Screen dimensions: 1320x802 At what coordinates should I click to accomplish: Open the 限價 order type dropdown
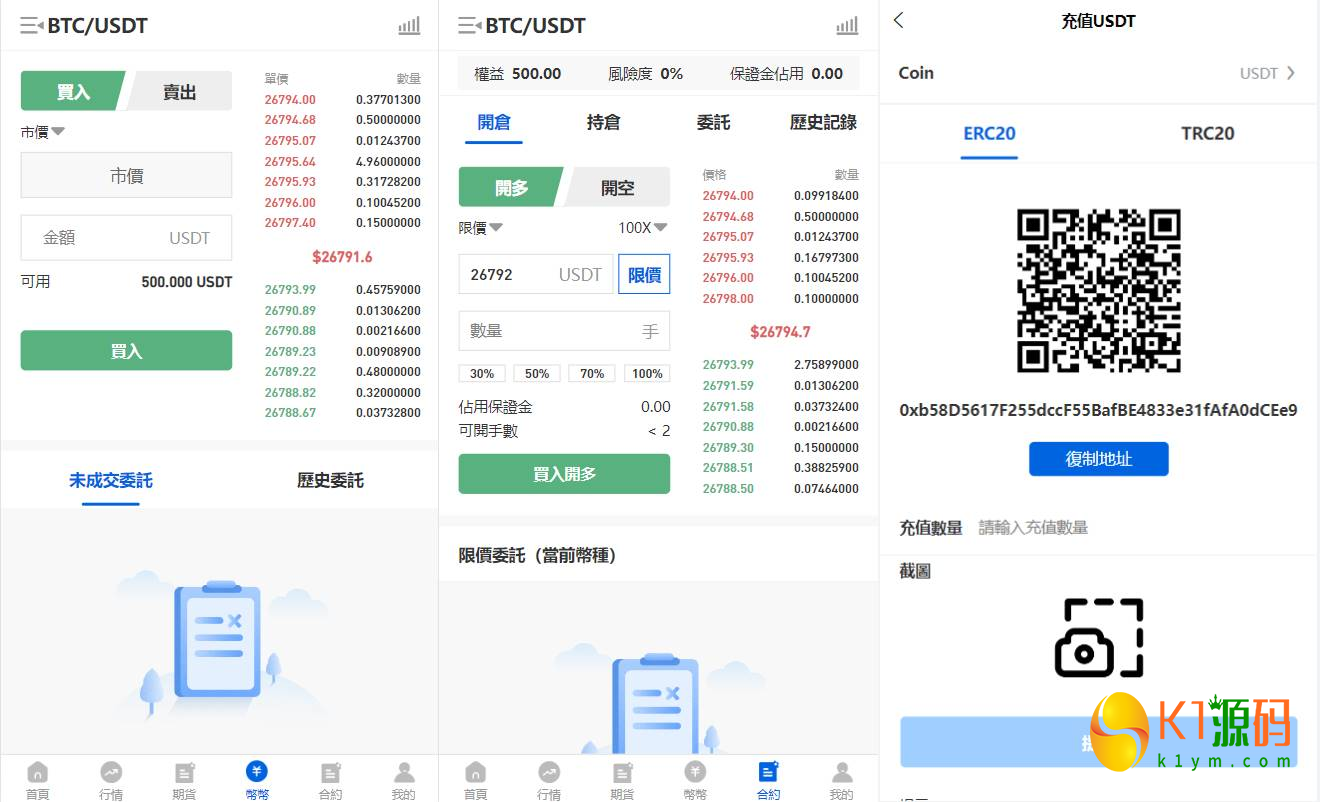click(481, 227)
